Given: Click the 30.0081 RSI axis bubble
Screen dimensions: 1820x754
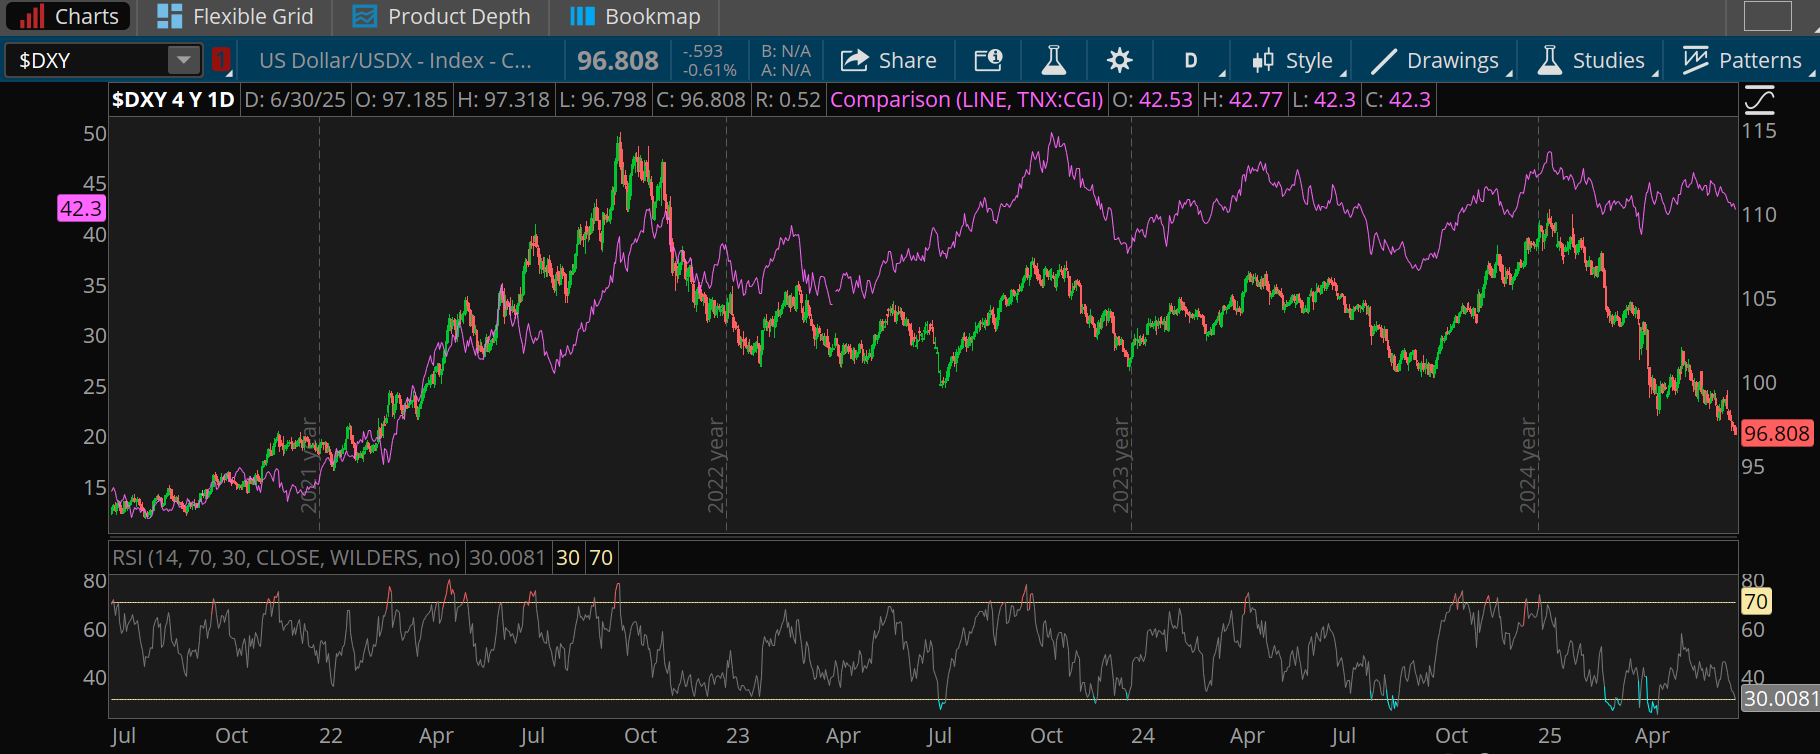Looking at the screenshot, I should pyautogui.click(x=1780, y=698).
